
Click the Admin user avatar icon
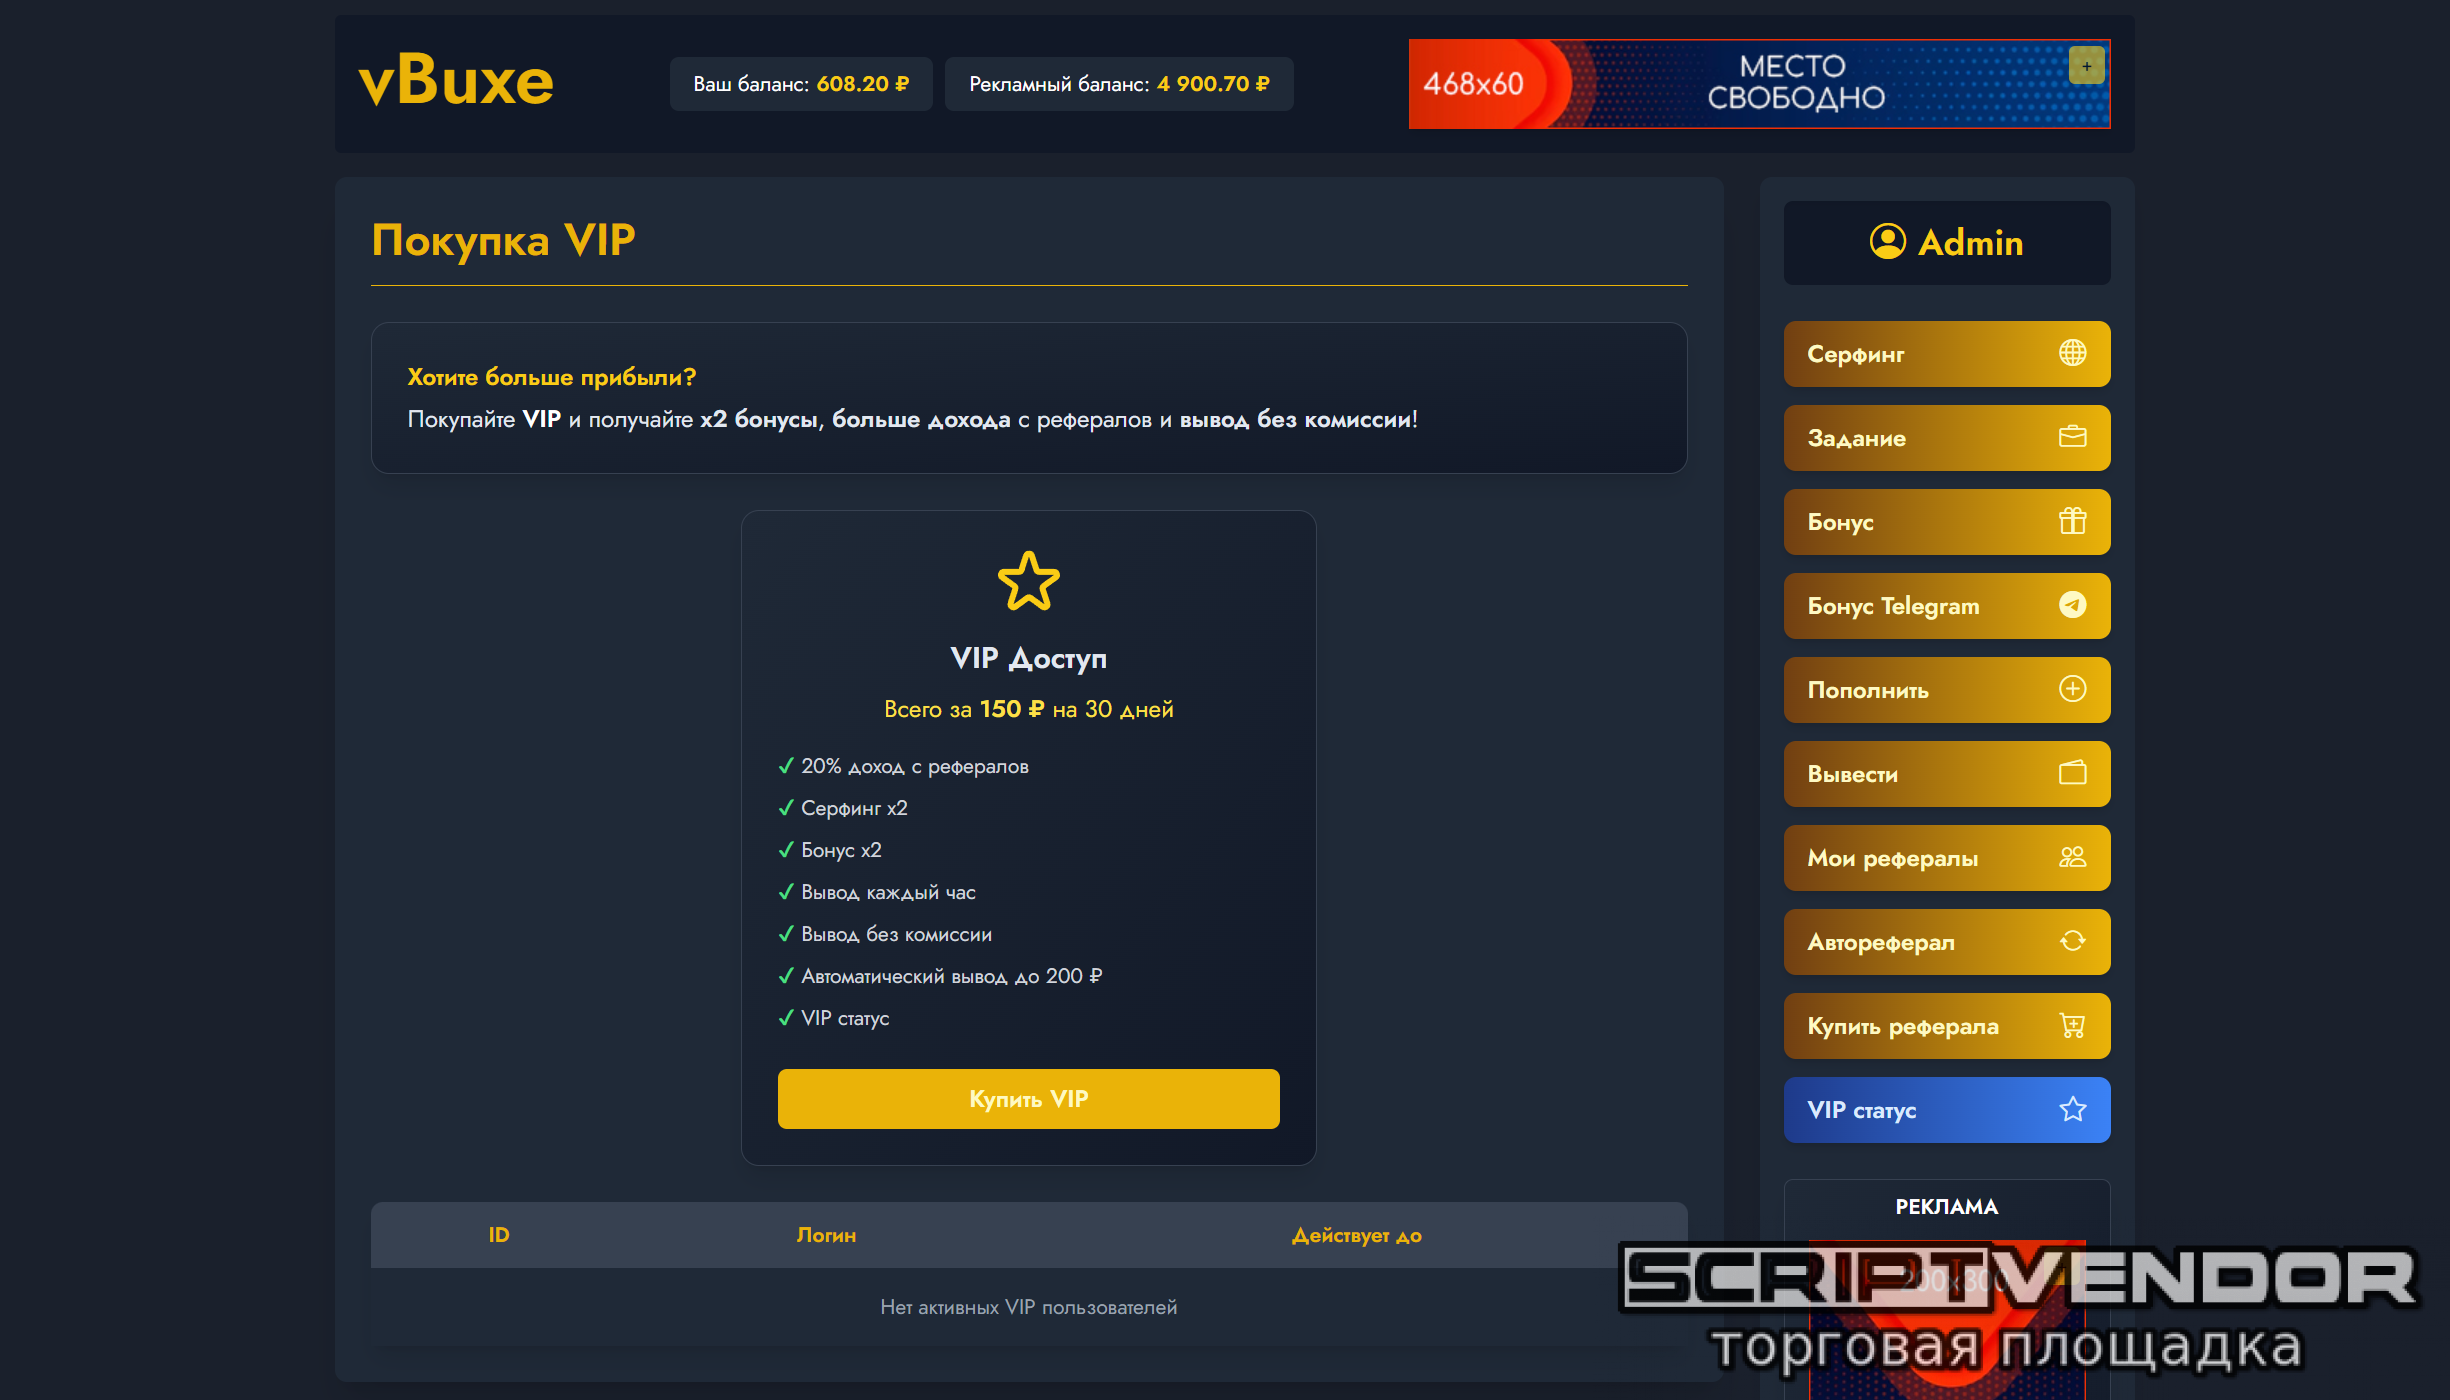tap(1888, 241)
